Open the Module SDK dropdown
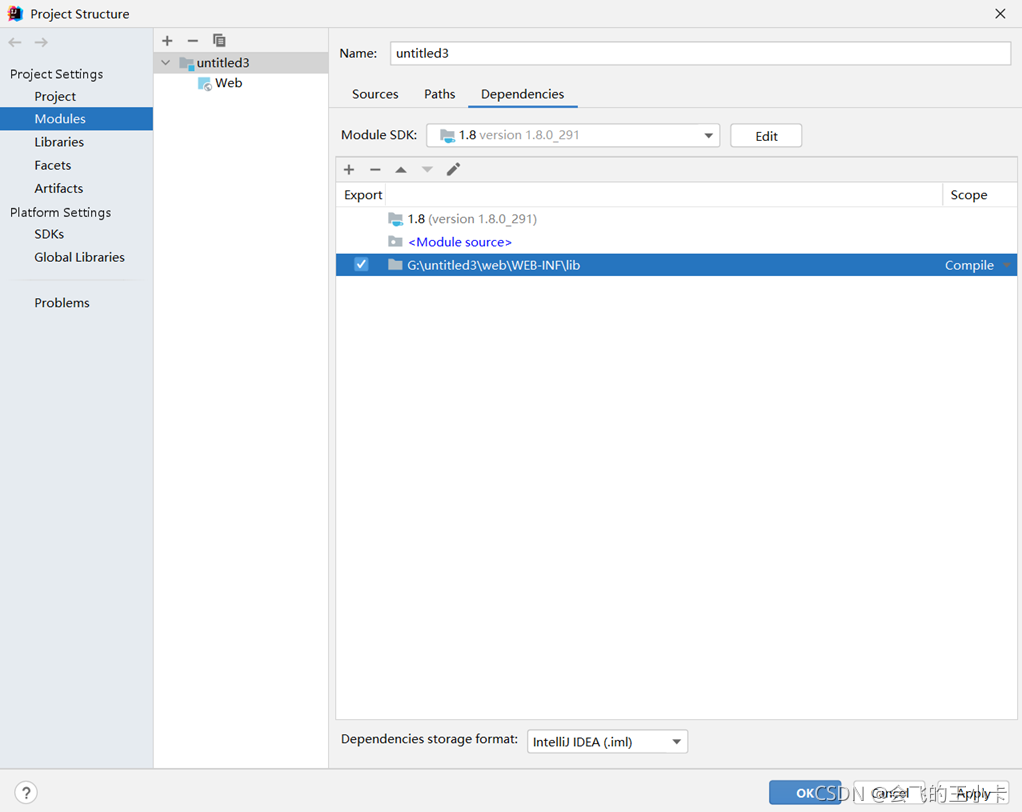1022x812 pixels. click(x=708, y=136)
